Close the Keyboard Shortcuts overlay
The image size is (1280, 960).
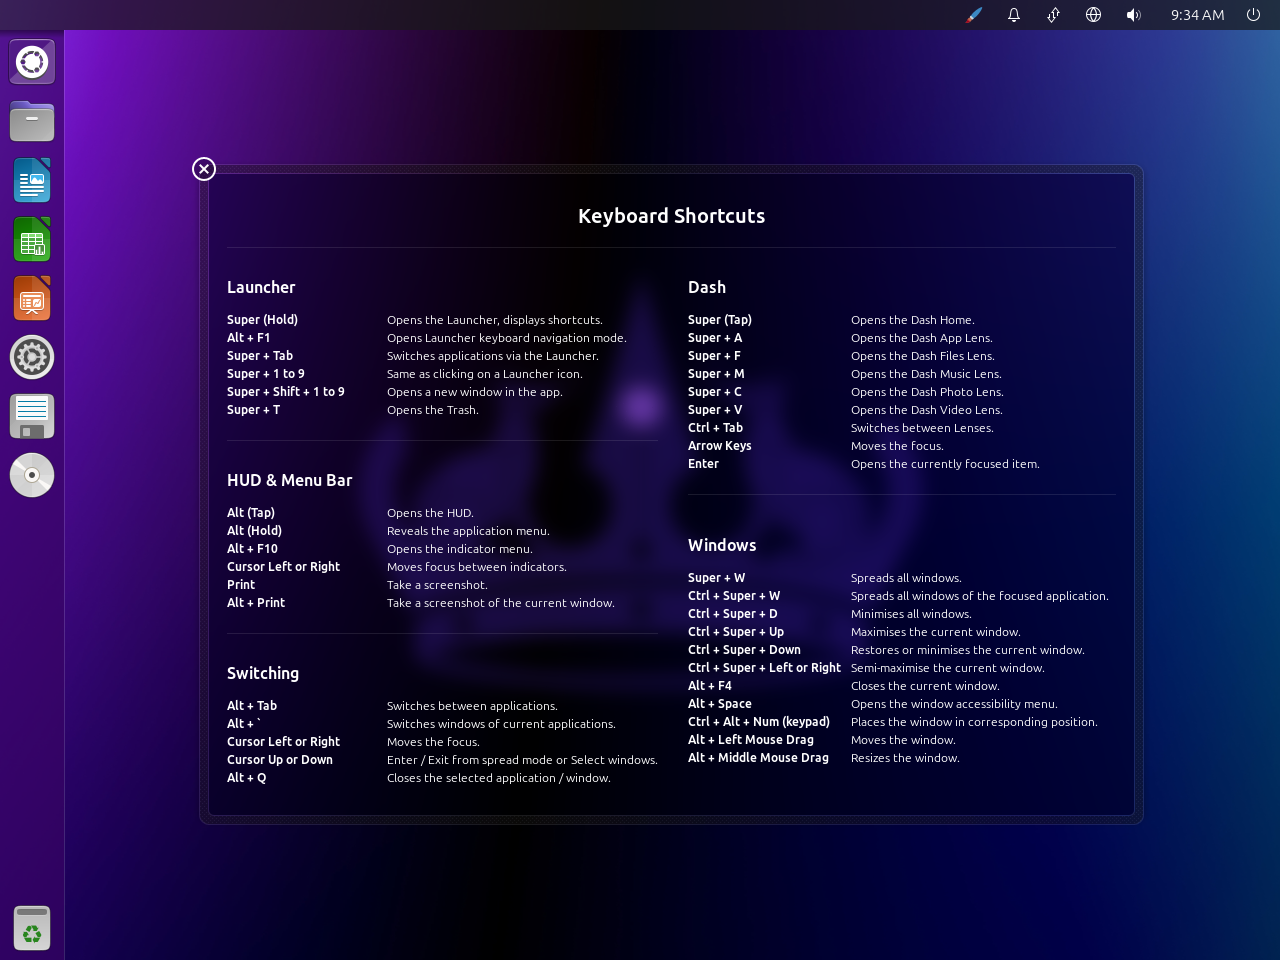click(x=204, y=169)
